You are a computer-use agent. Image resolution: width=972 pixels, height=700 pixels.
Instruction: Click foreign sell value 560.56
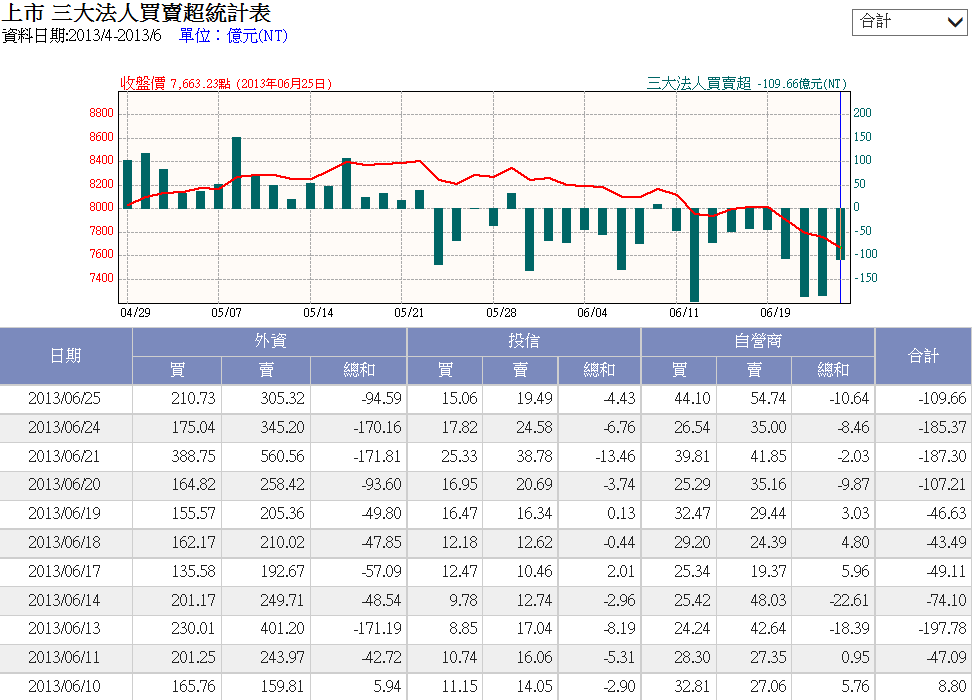tap(282, 456)
